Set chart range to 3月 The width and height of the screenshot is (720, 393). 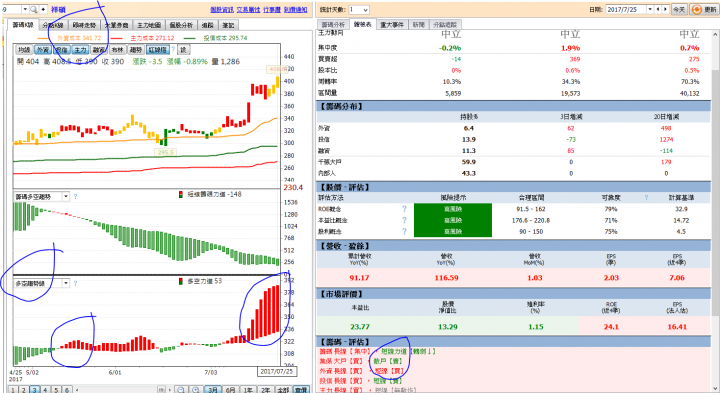[x=212, y=390]
